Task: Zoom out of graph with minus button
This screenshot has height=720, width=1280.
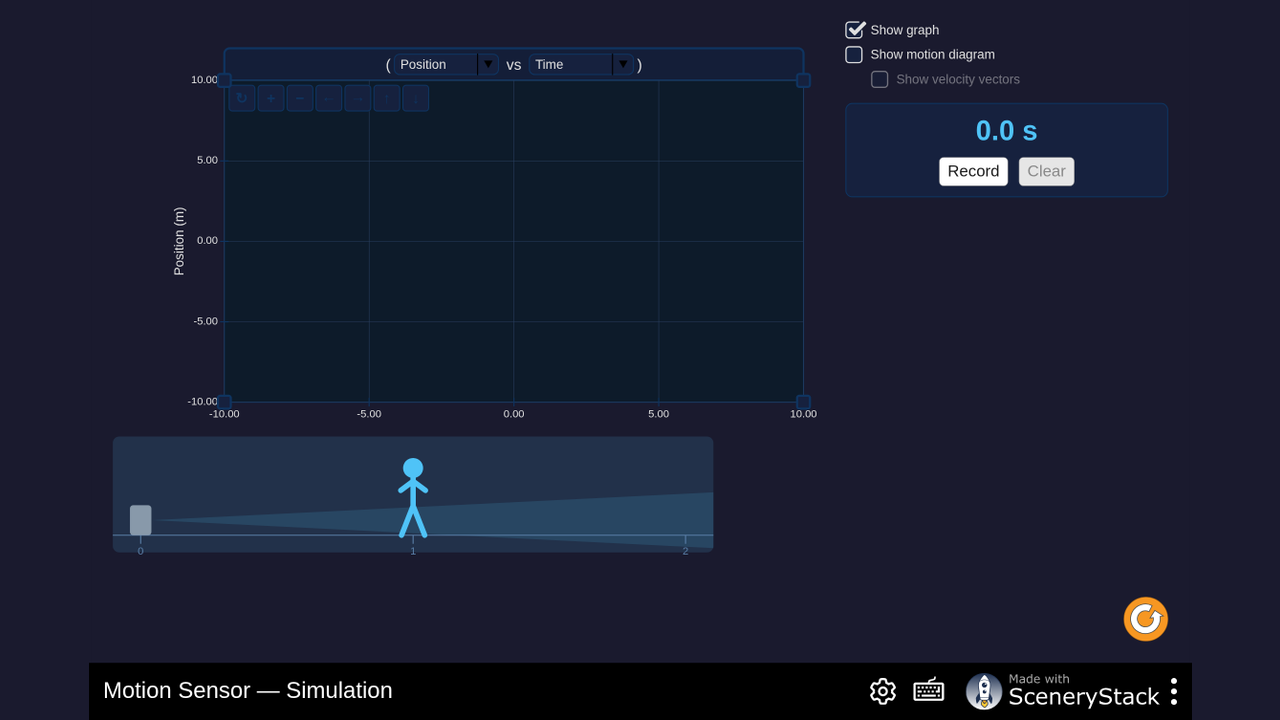Action: pyautogui.click(x=300, y=98)
